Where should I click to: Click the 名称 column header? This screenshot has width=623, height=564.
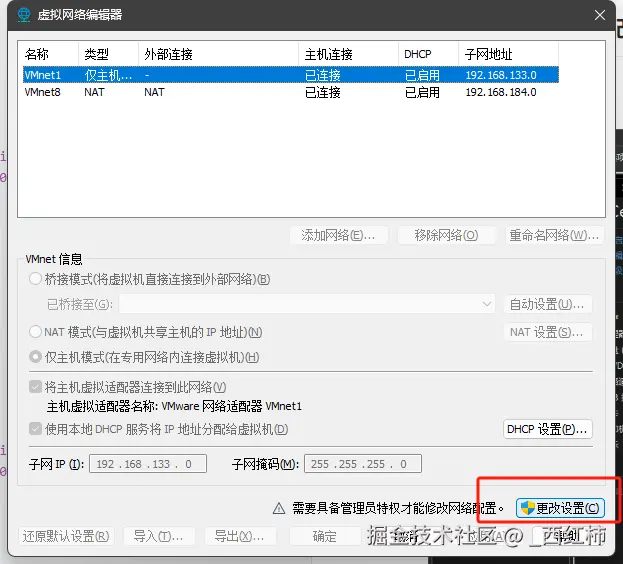coord(48,54)
